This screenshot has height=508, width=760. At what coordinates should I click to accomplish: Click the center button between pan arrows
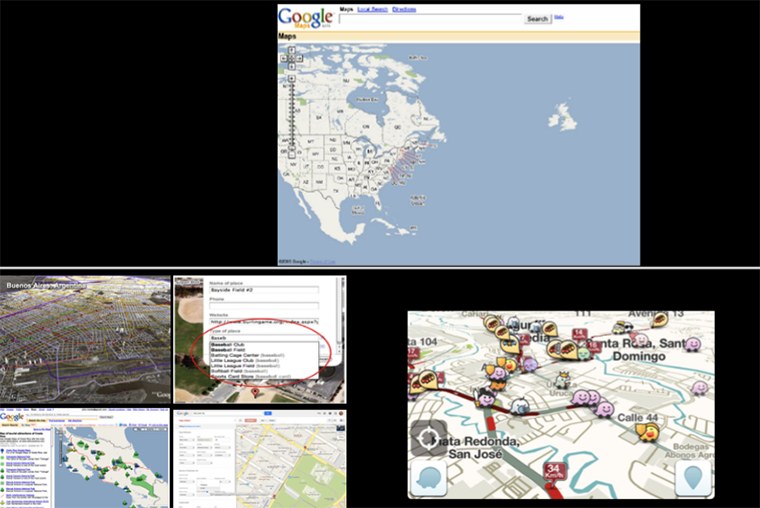point(291,58)
